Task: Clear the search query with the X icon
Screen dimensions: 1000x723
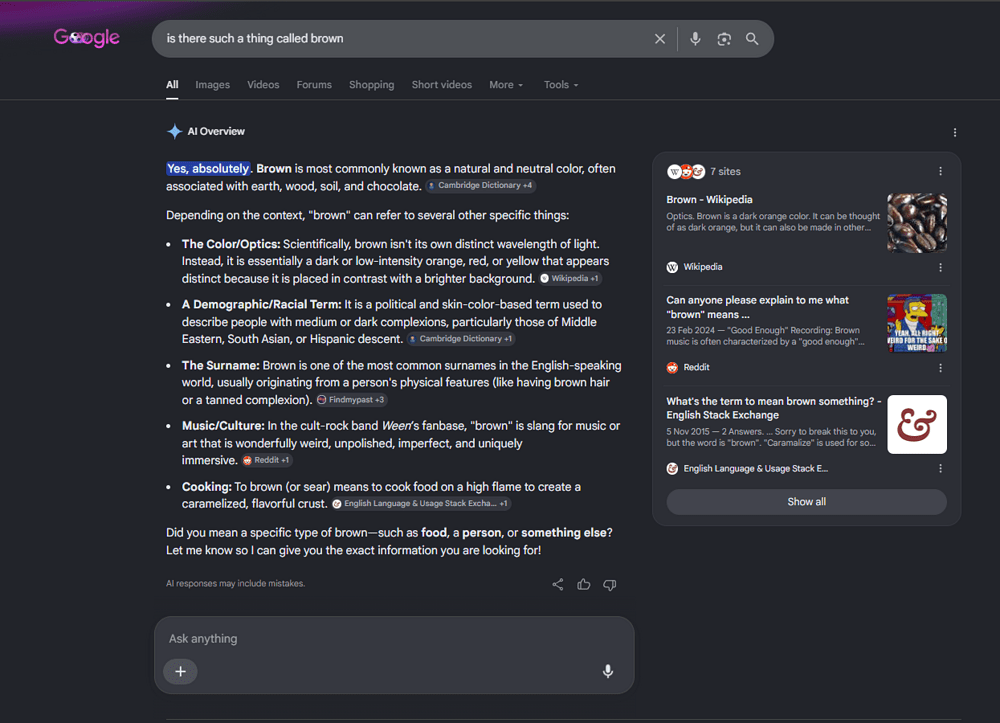Action: (660, 39)
